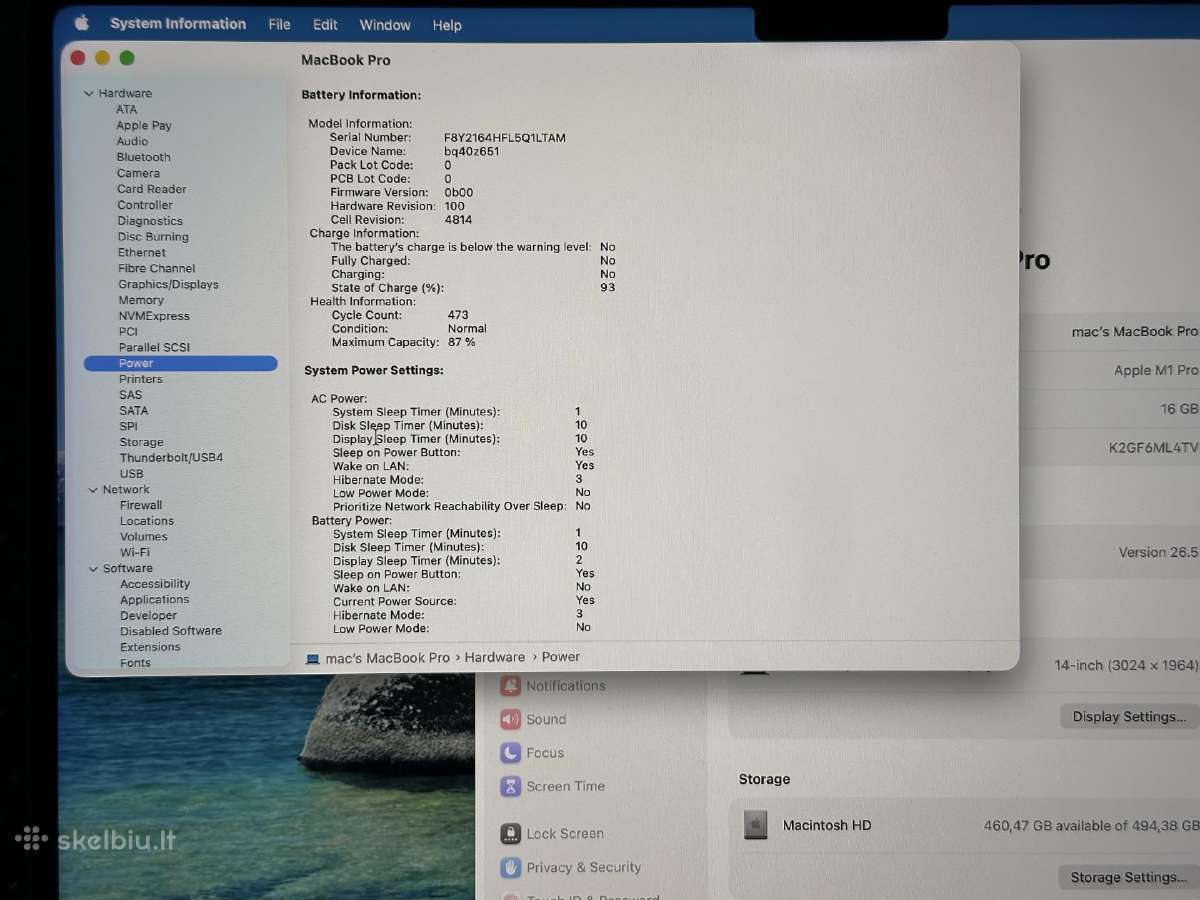Select Bluetooth in the sidebar
This screenshot has height=900, width=1200.
tap(143, 158)
